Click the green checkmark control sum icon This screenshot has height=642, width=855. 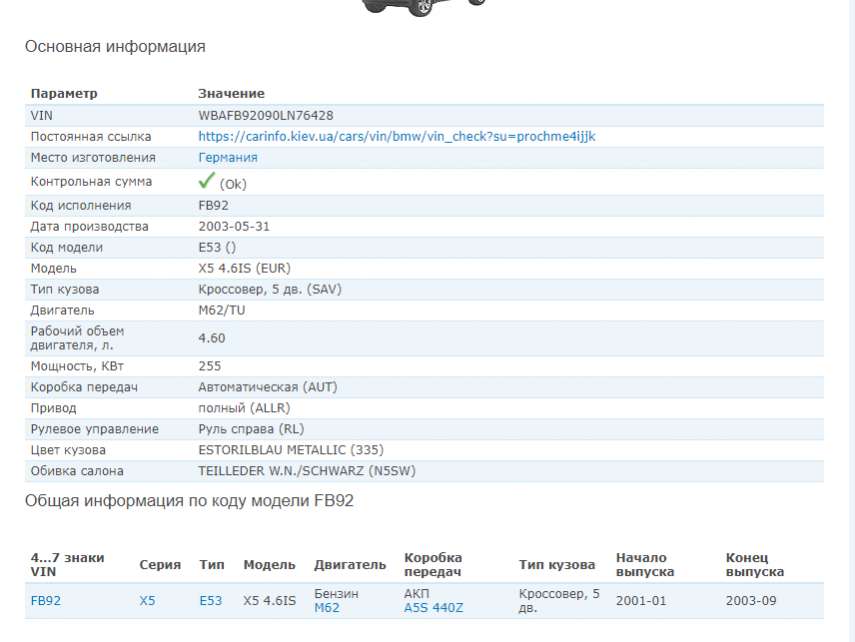[x=207, y=181]
